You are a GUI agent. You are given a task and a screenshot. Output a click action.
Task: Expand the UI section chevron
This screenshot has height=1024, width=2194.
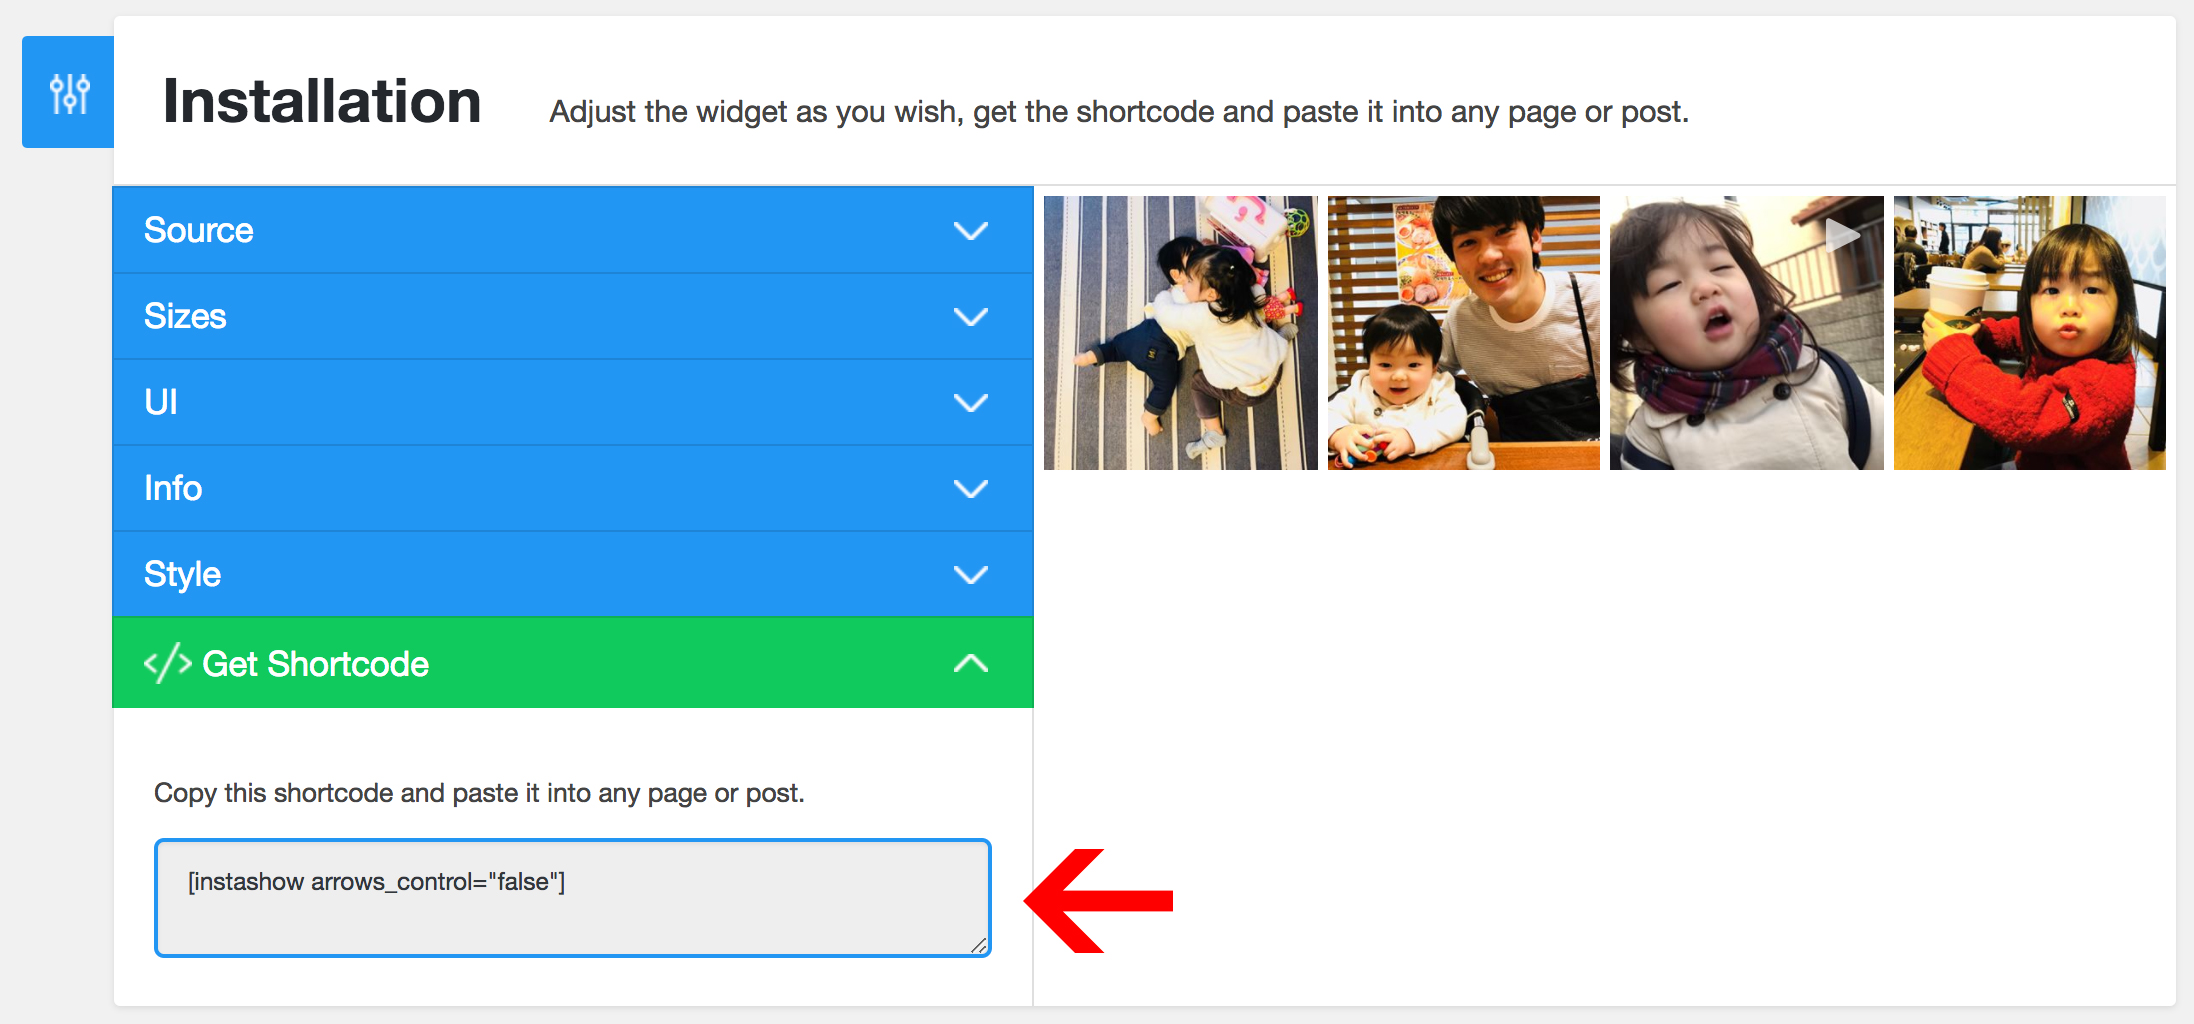(970, 403)
